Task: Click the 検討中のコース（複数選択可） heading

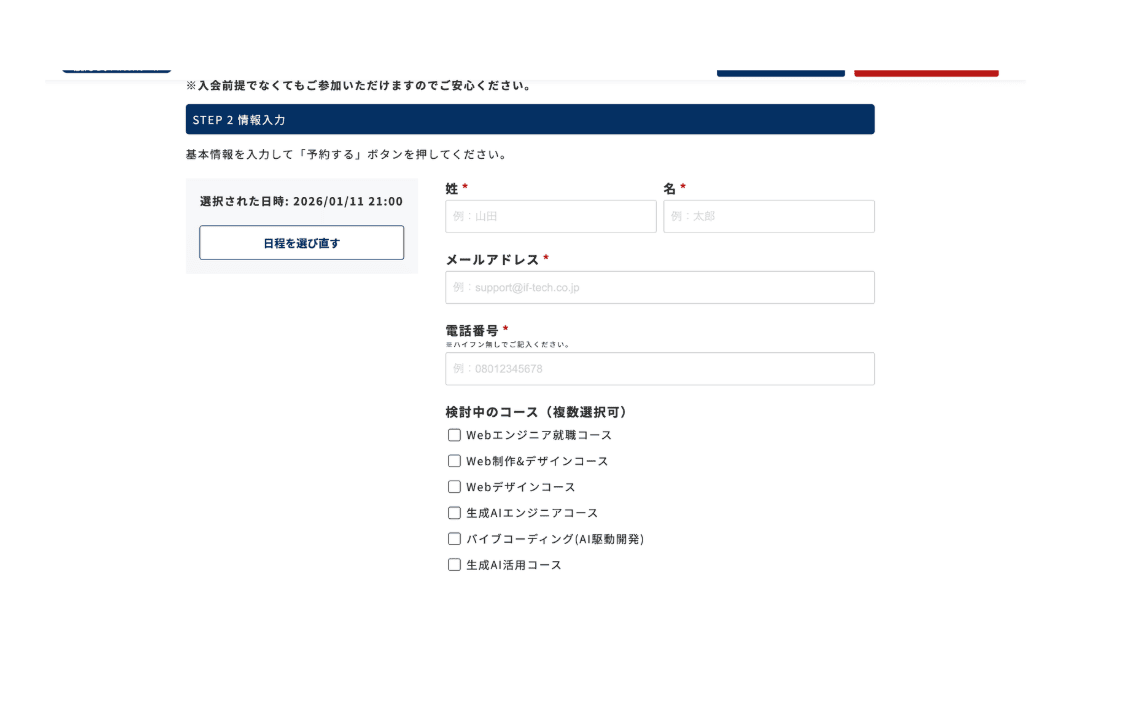Action: click(x=536, y=411)
